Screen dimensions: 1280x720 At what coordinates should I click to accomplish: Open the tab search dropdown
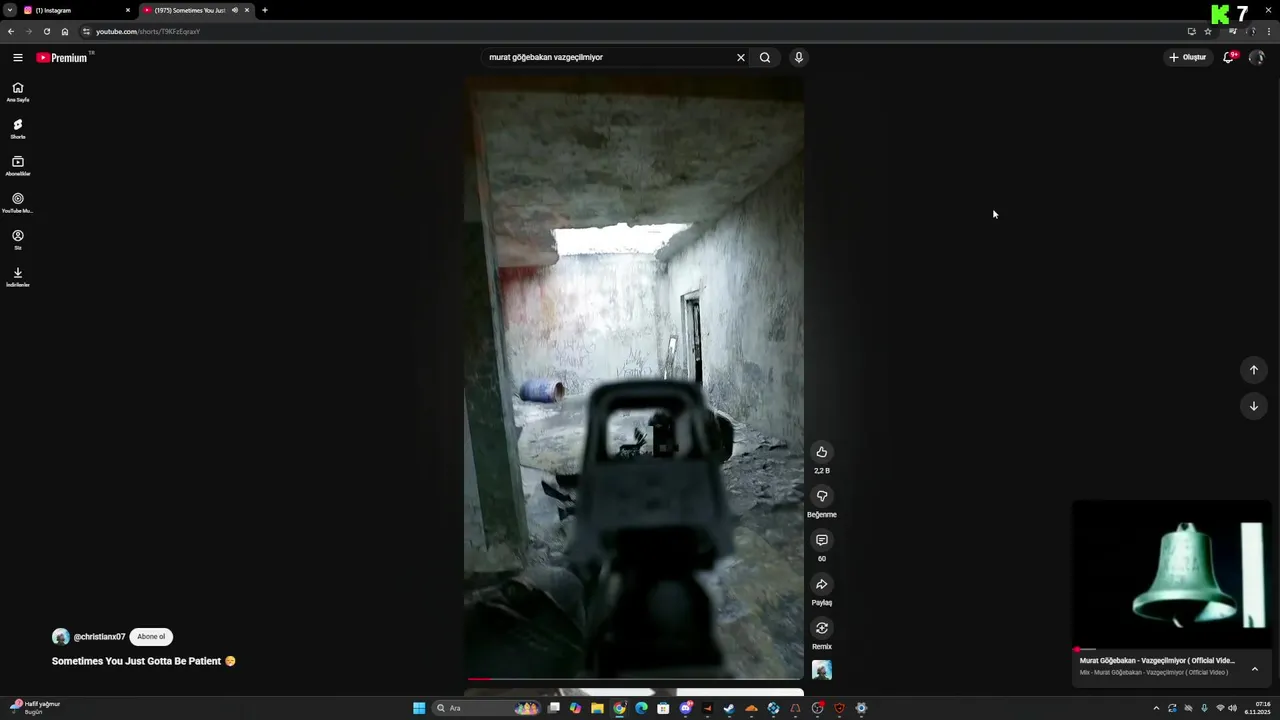[x=9, y=10]
